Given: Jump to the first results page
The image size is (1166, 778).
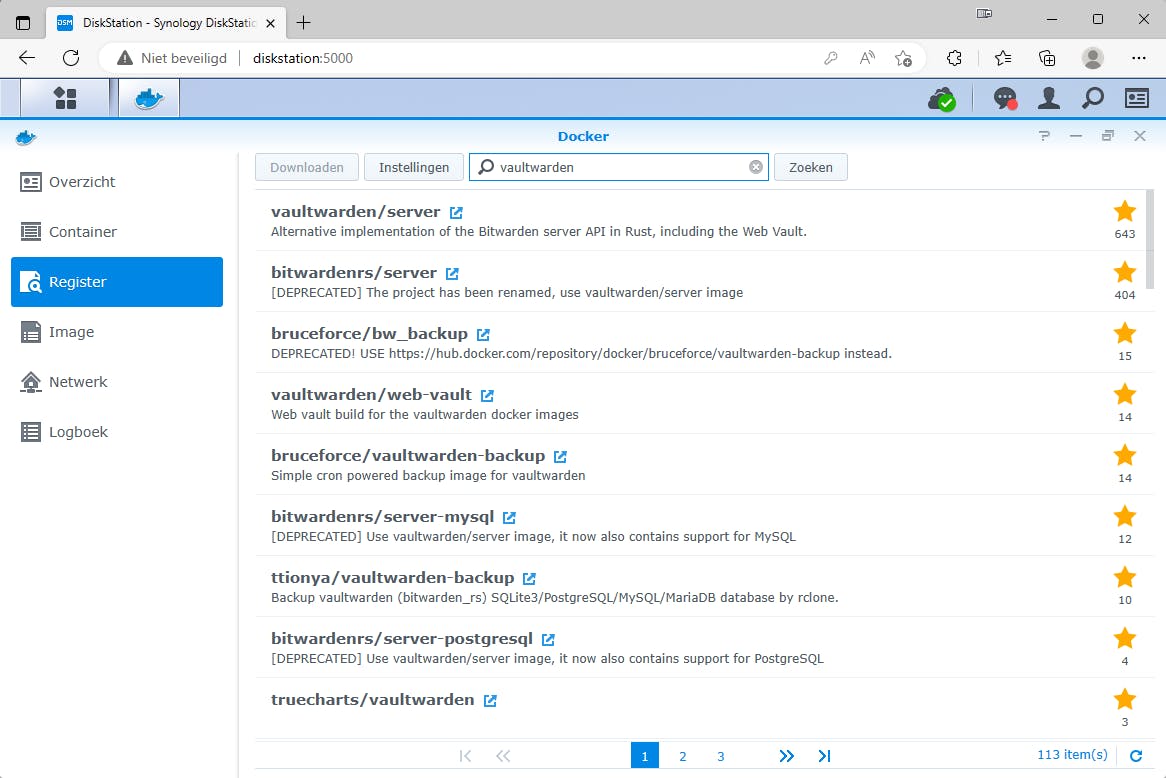Looking at the screenshot, I should [466, 756].
